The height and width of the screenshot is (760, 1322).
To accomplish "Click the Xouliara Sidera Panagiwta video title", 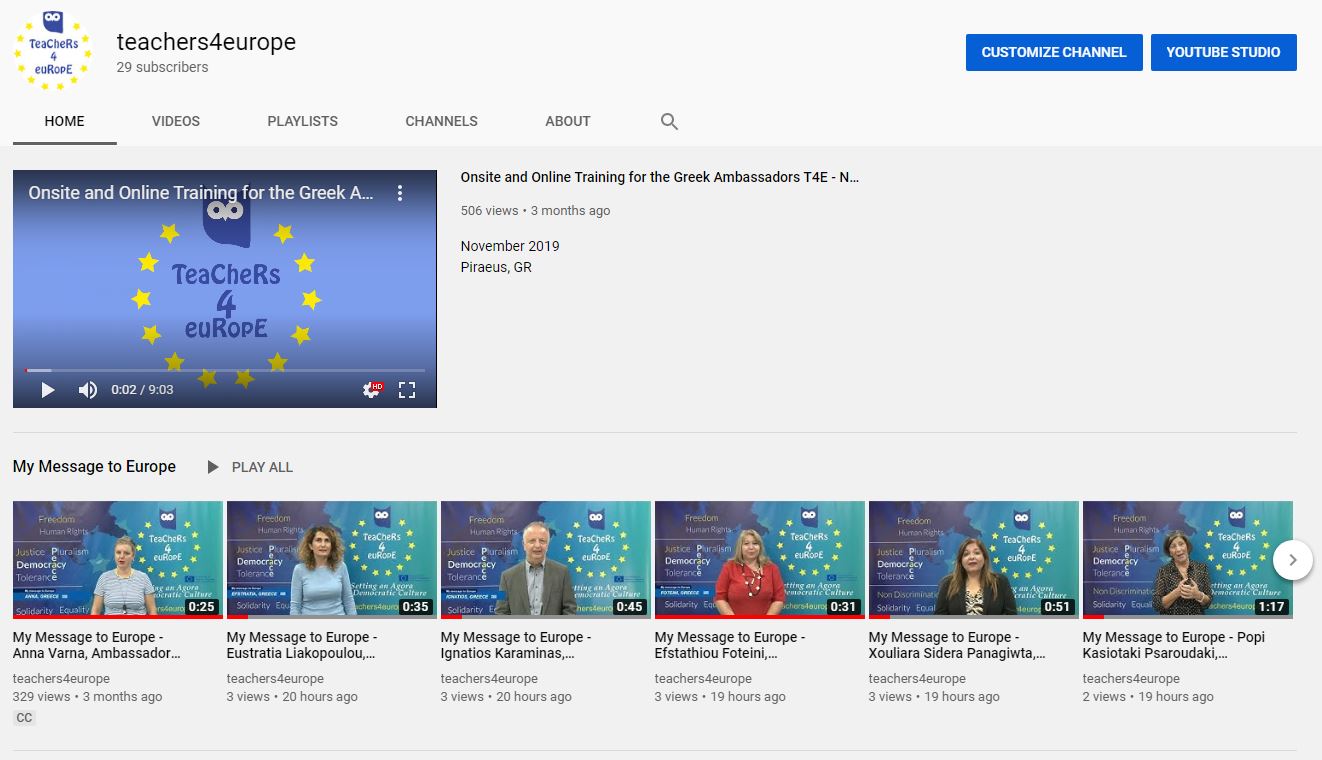I will click(958, 645).
